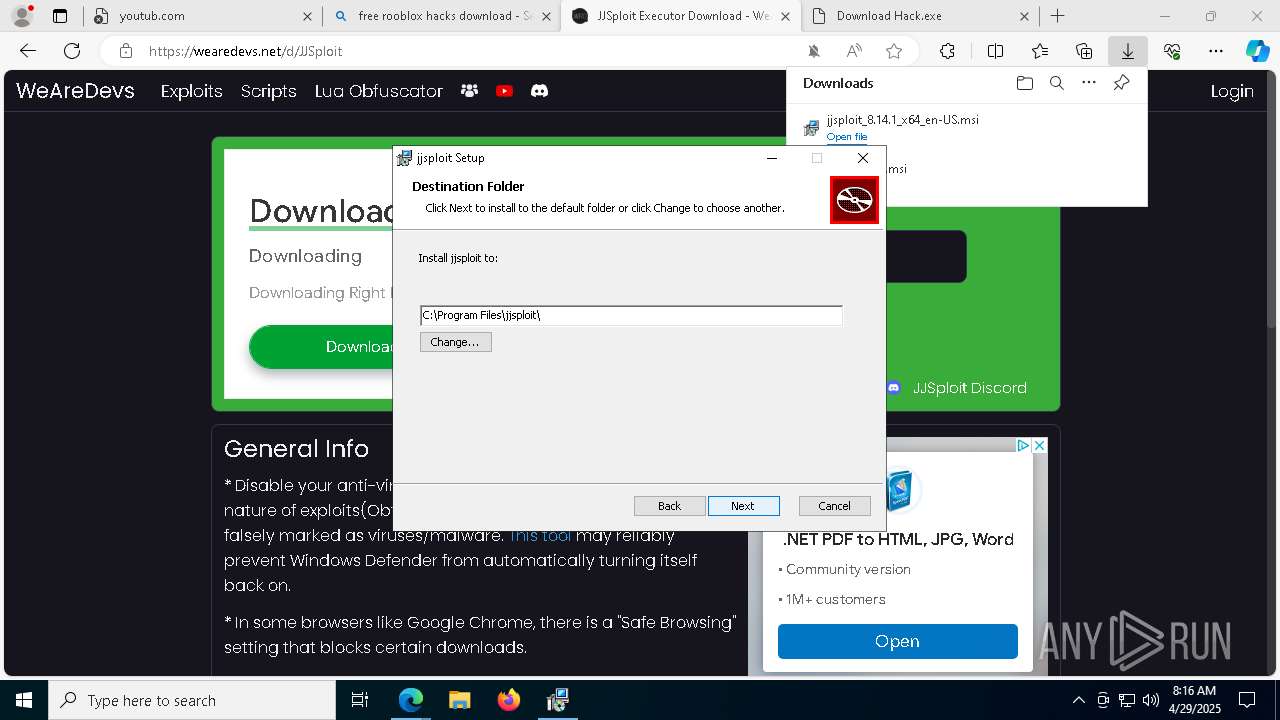Close the Download Hack.exe tab
The height and width of the screenshot is (720, 1280).
[x=1025, y=16]
